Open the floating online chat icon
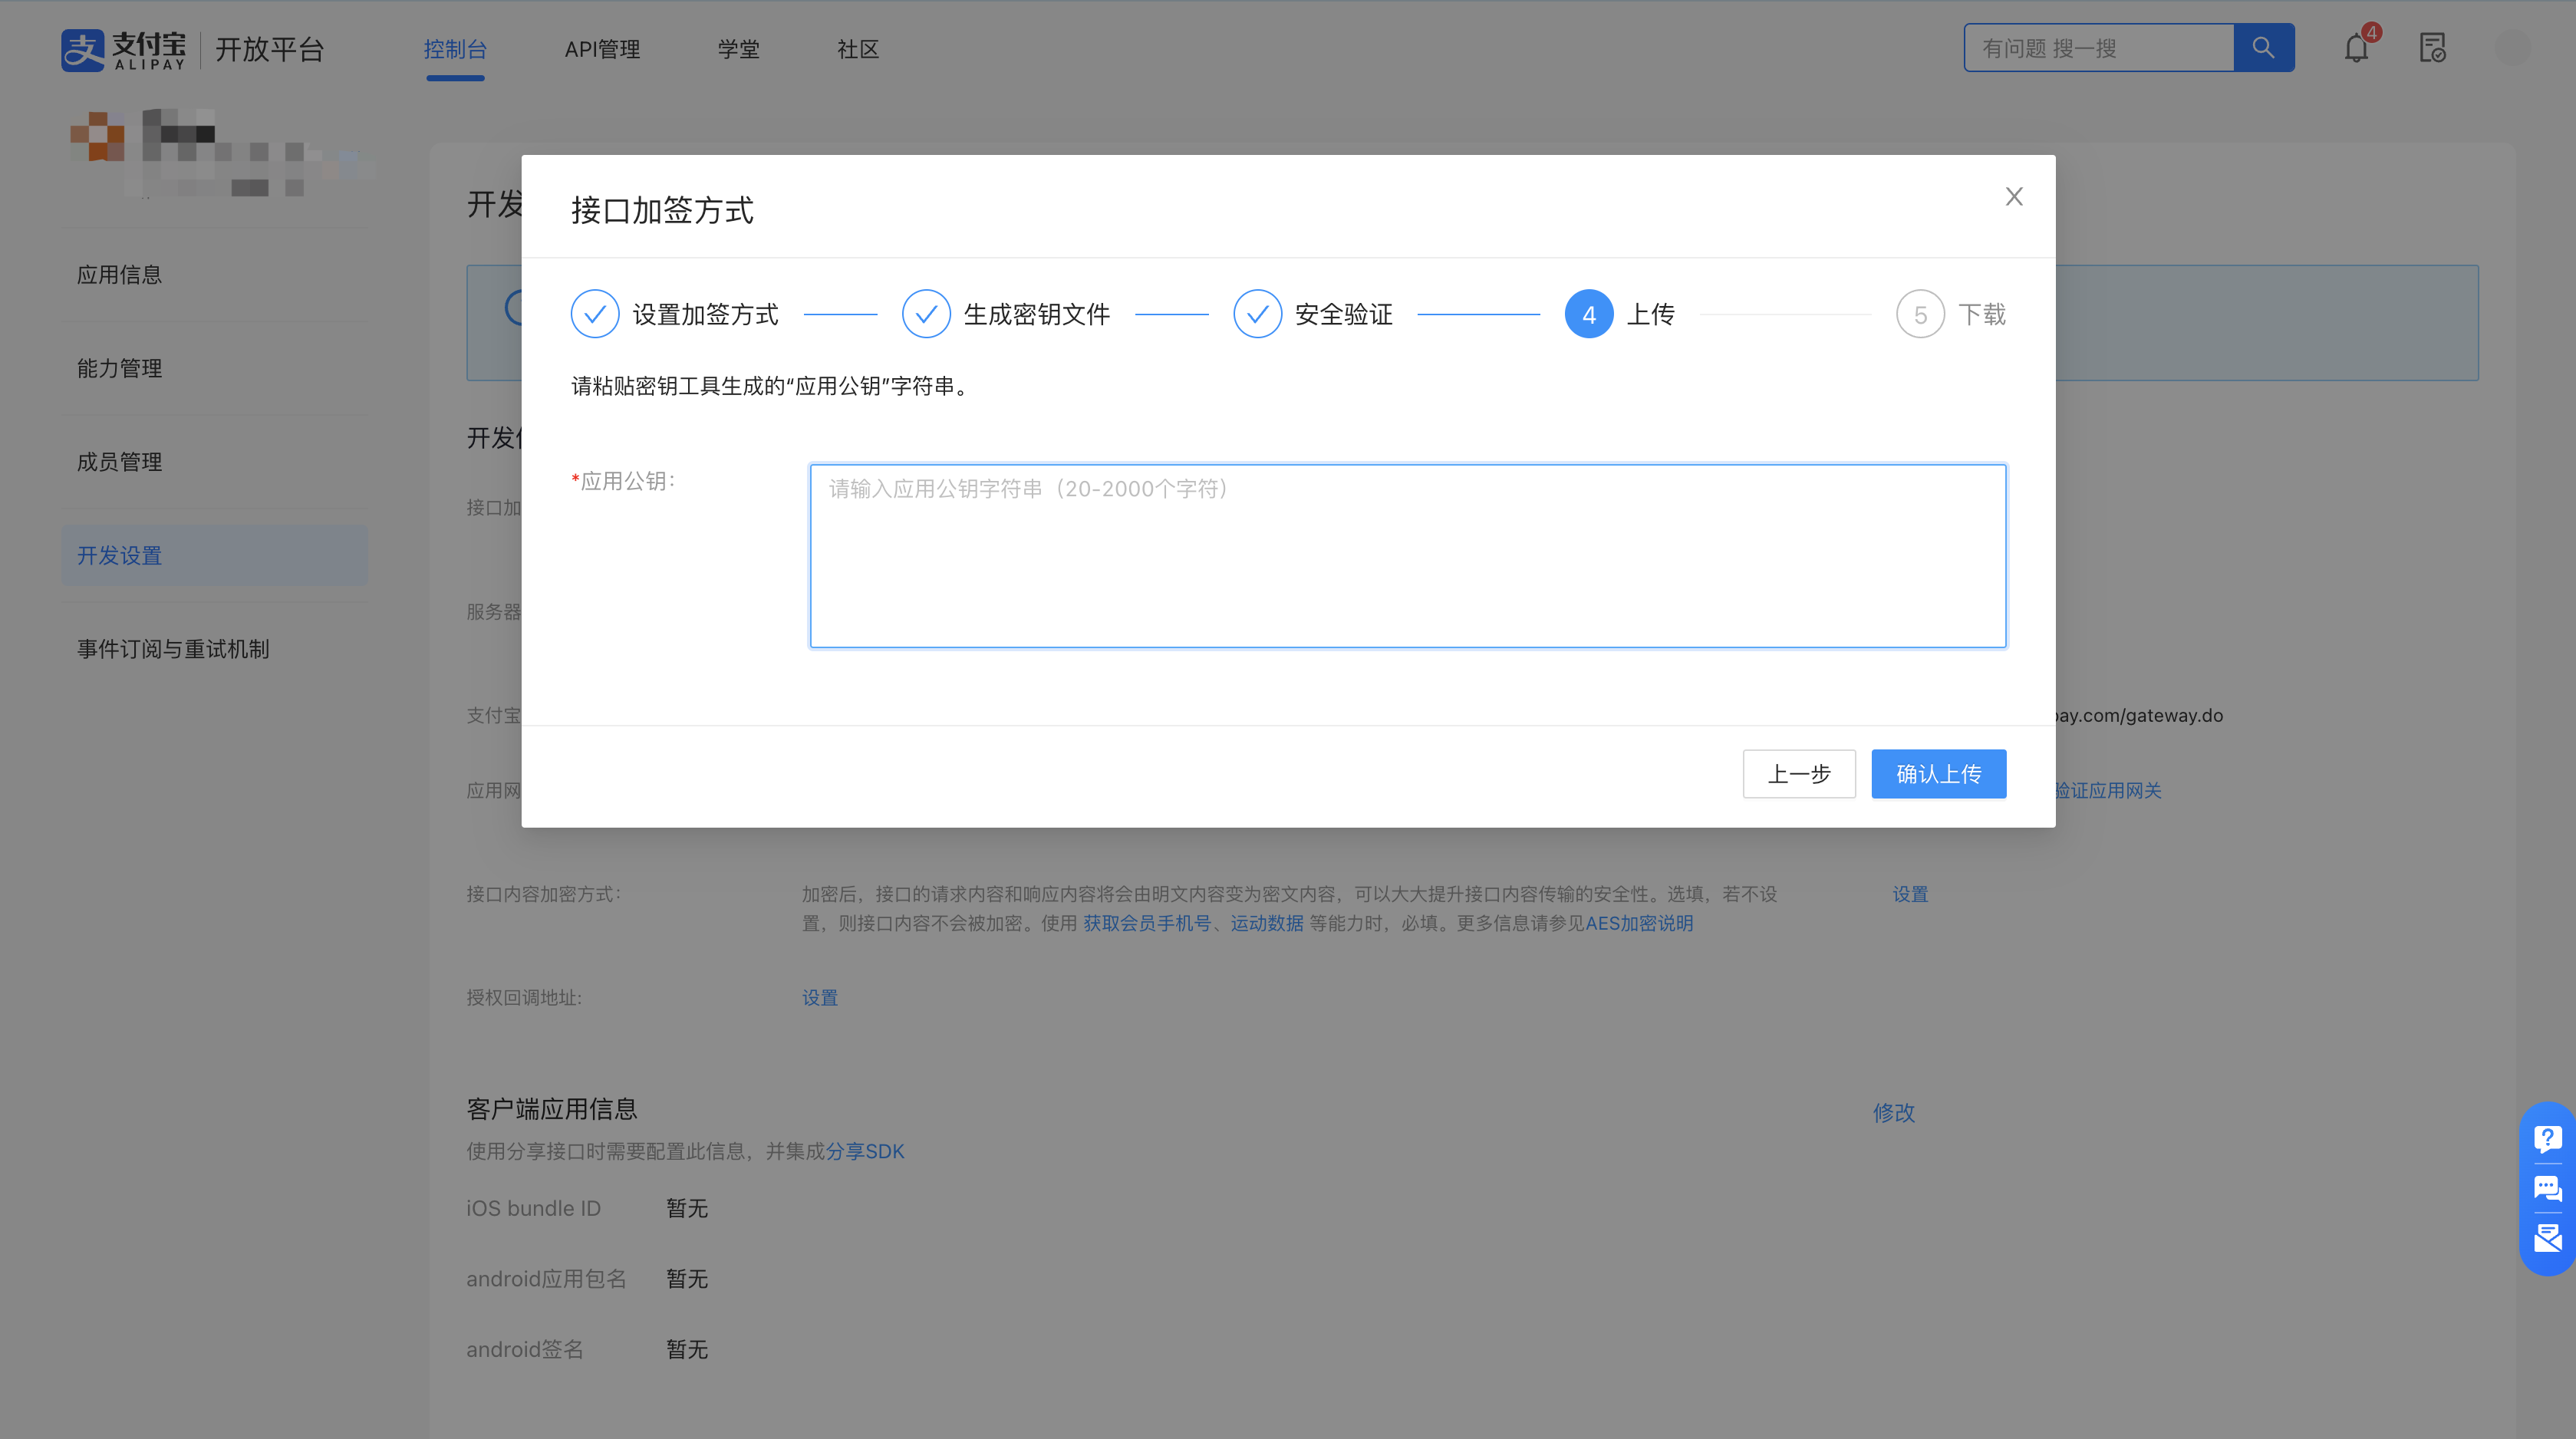This screenshot has height=1439, width=2576. pos(2547,1190)
